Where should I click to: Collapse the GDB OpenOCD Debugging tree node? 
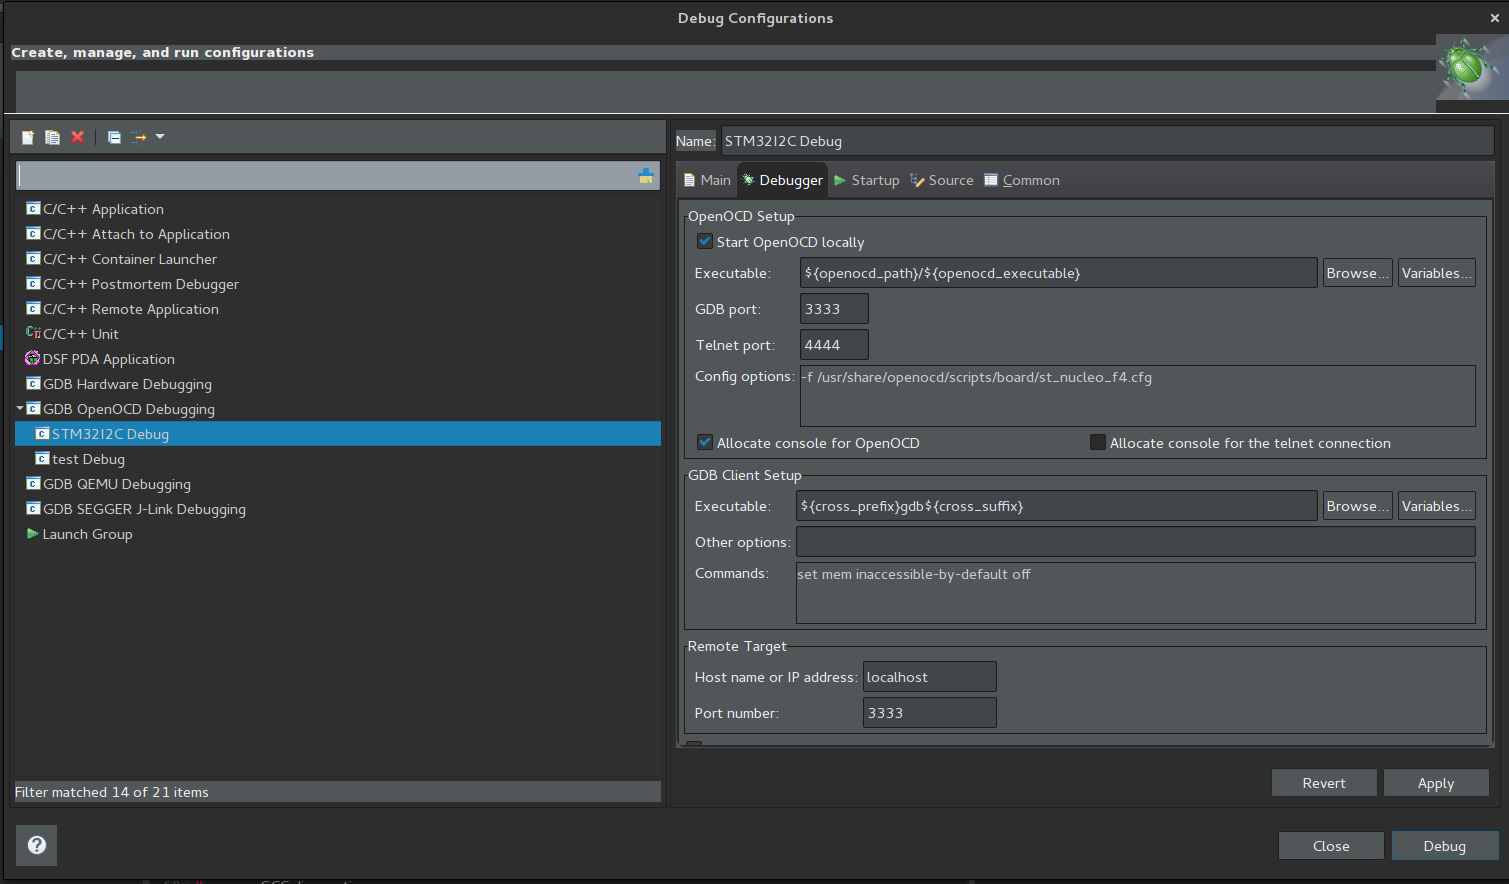[x=20, y=409]
